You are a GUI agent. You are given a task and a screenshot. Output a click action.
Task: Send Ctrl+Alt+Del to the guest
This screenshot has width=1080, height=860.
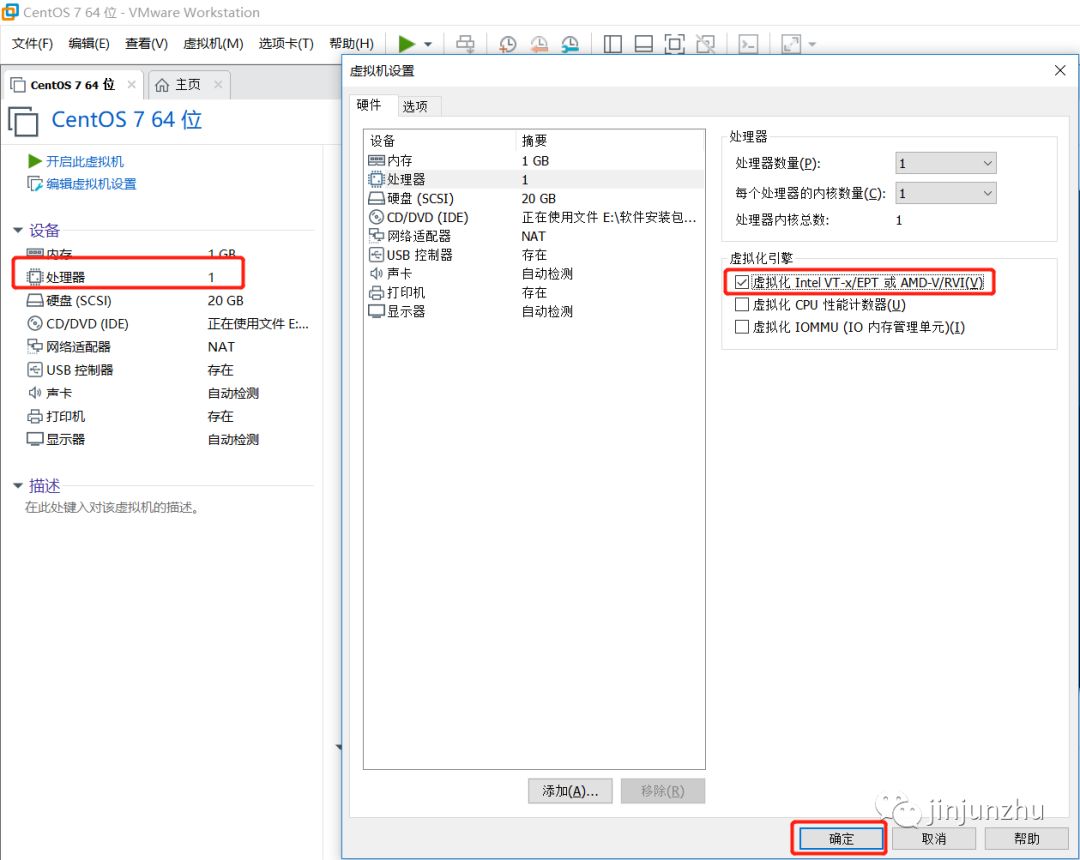pyautogui.click(x=466, y=43)
